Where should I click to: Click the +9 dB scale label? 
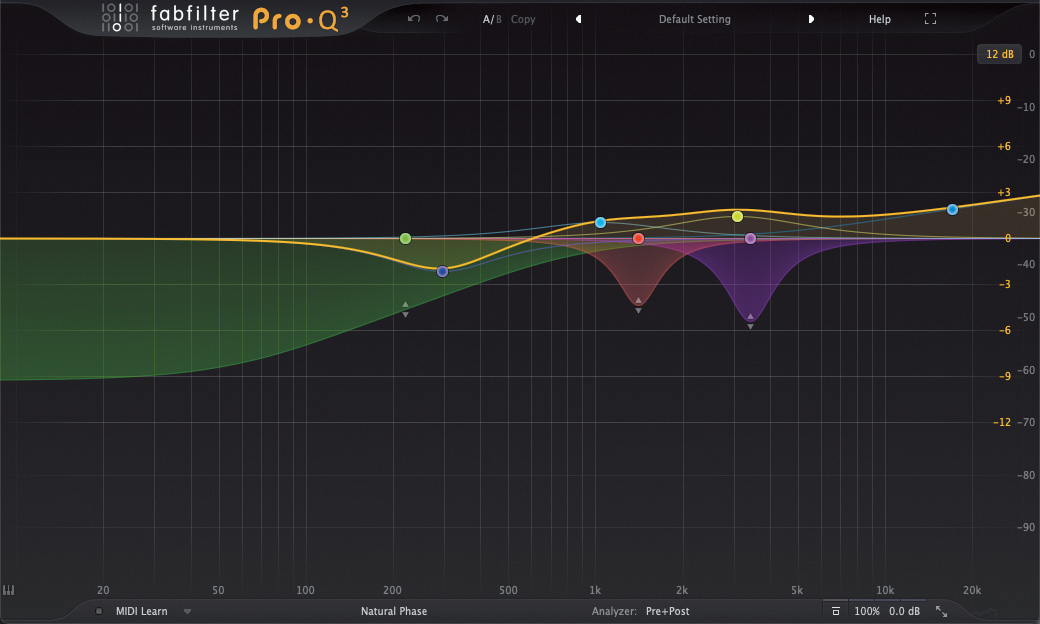click(x=1004, y=100)
